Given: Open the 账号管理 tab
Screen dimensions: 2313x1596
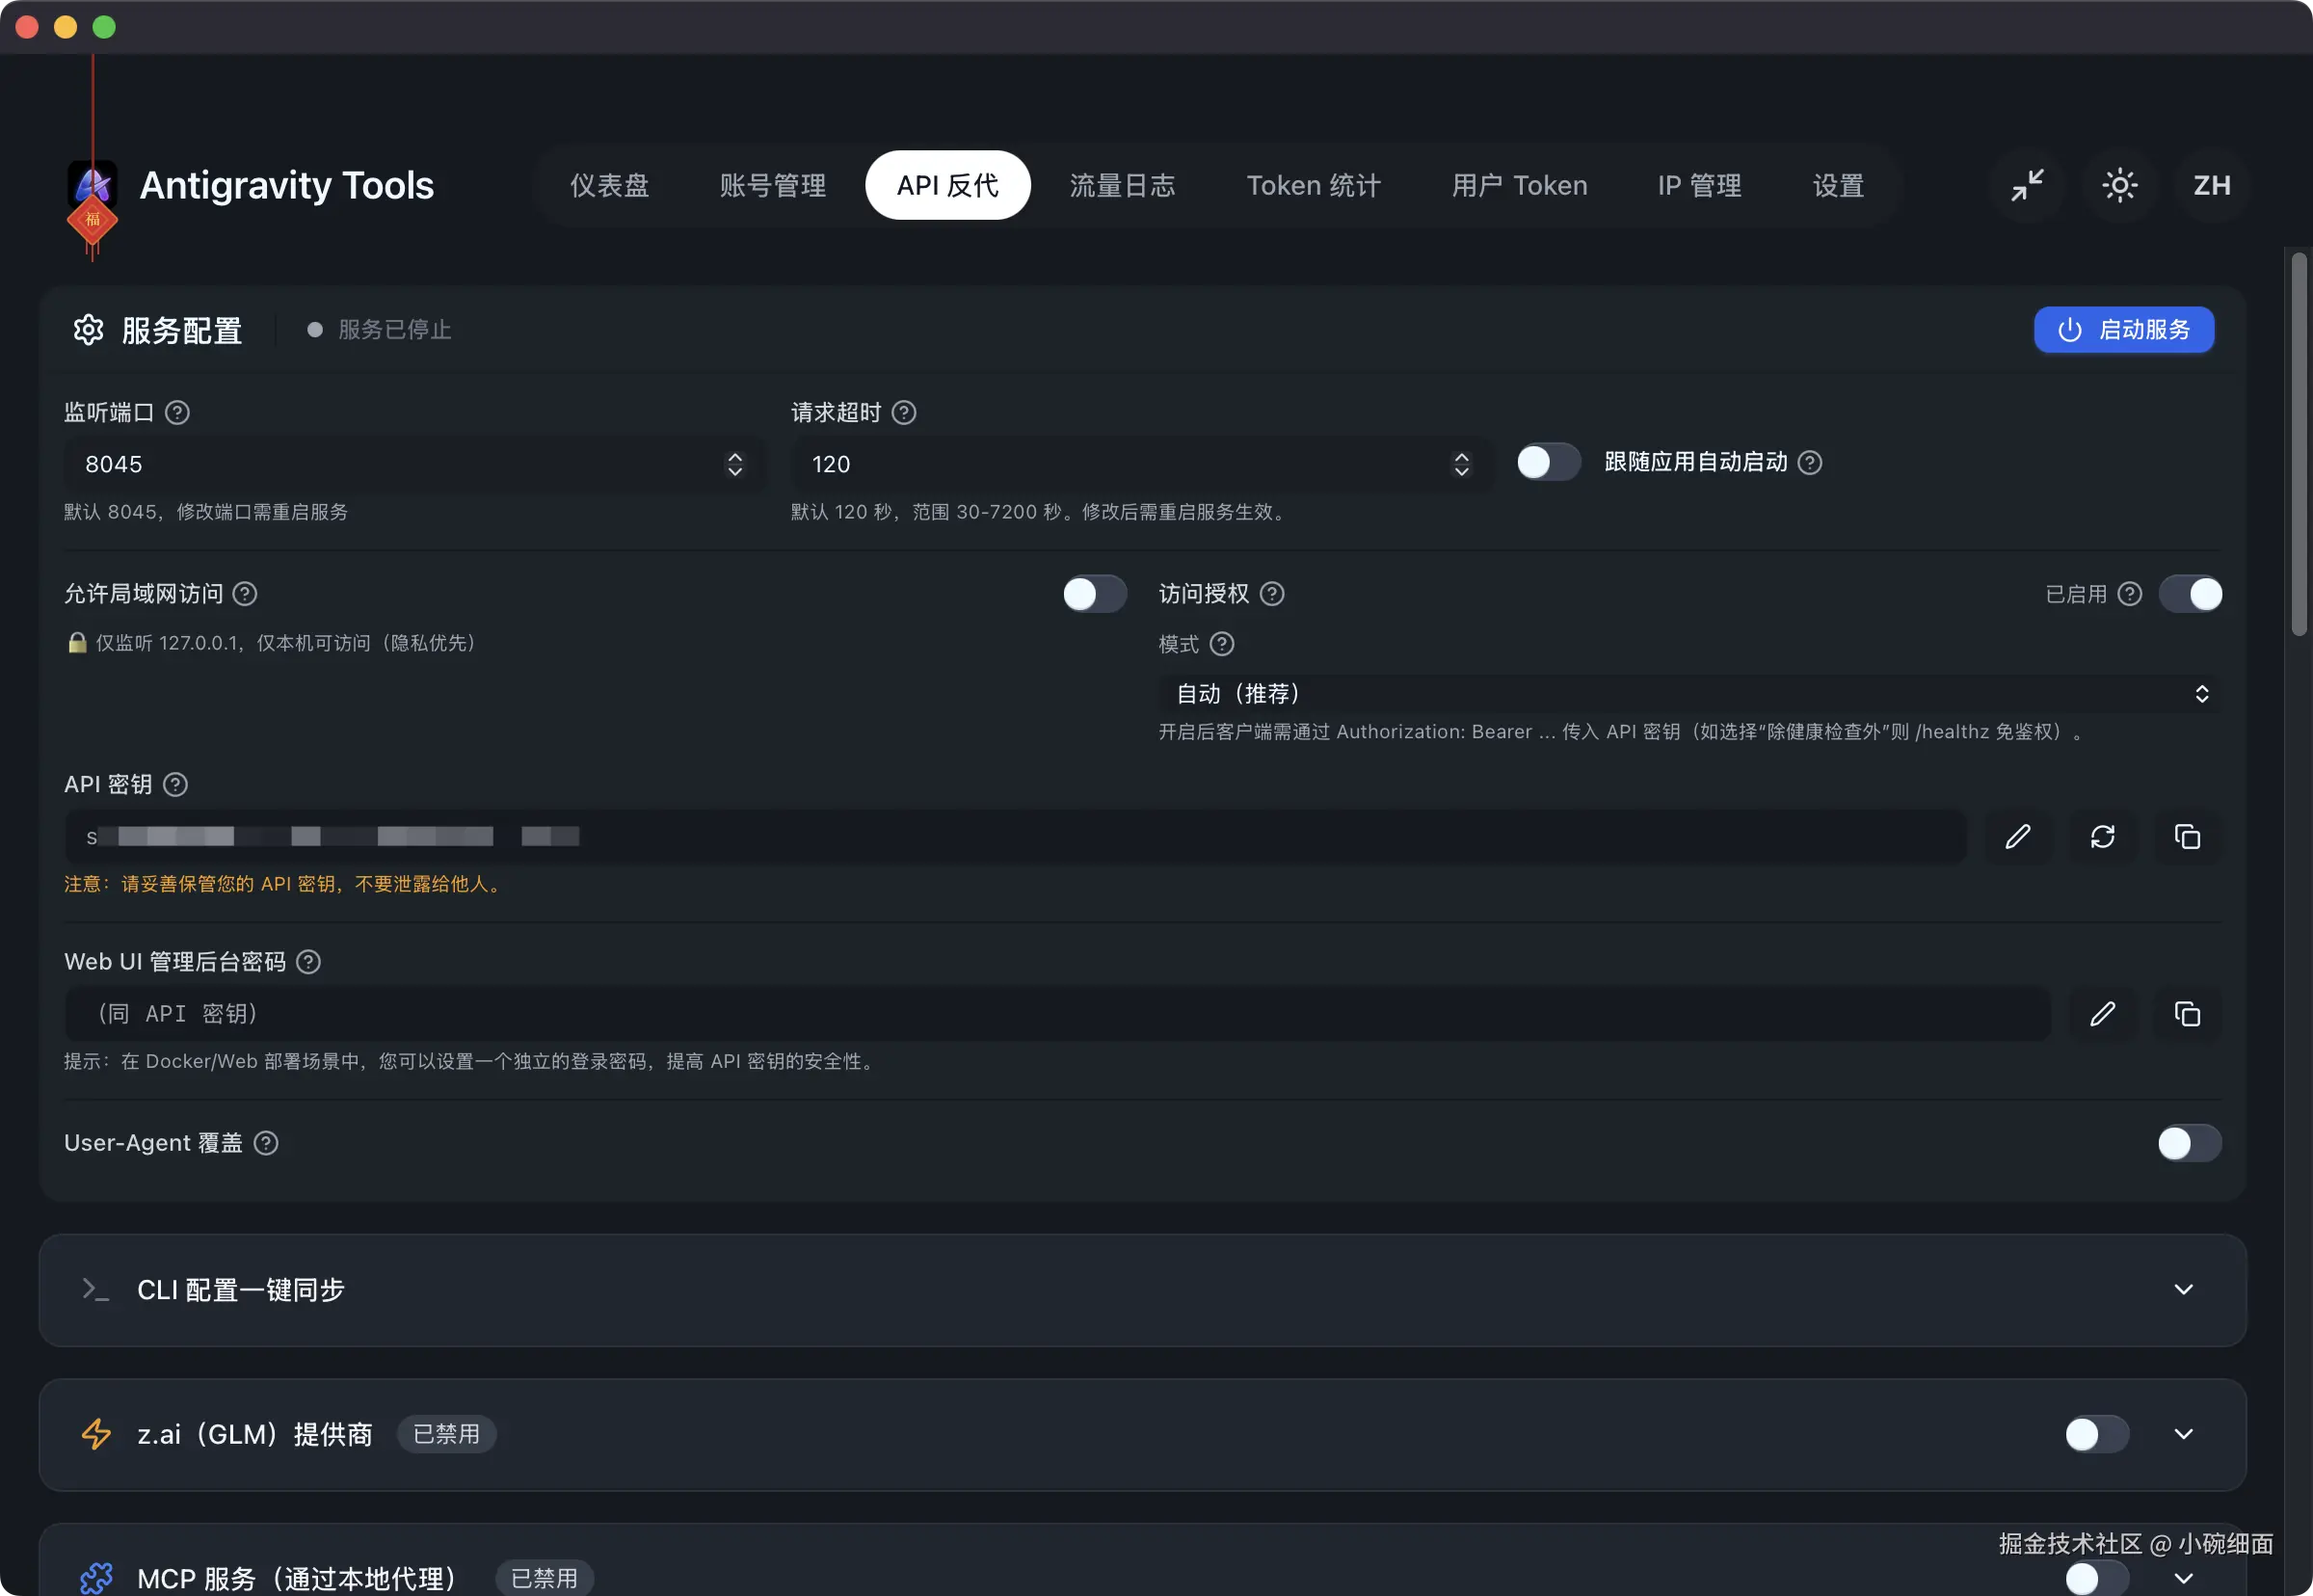Looking at the screenshot, I should [772, 185].
